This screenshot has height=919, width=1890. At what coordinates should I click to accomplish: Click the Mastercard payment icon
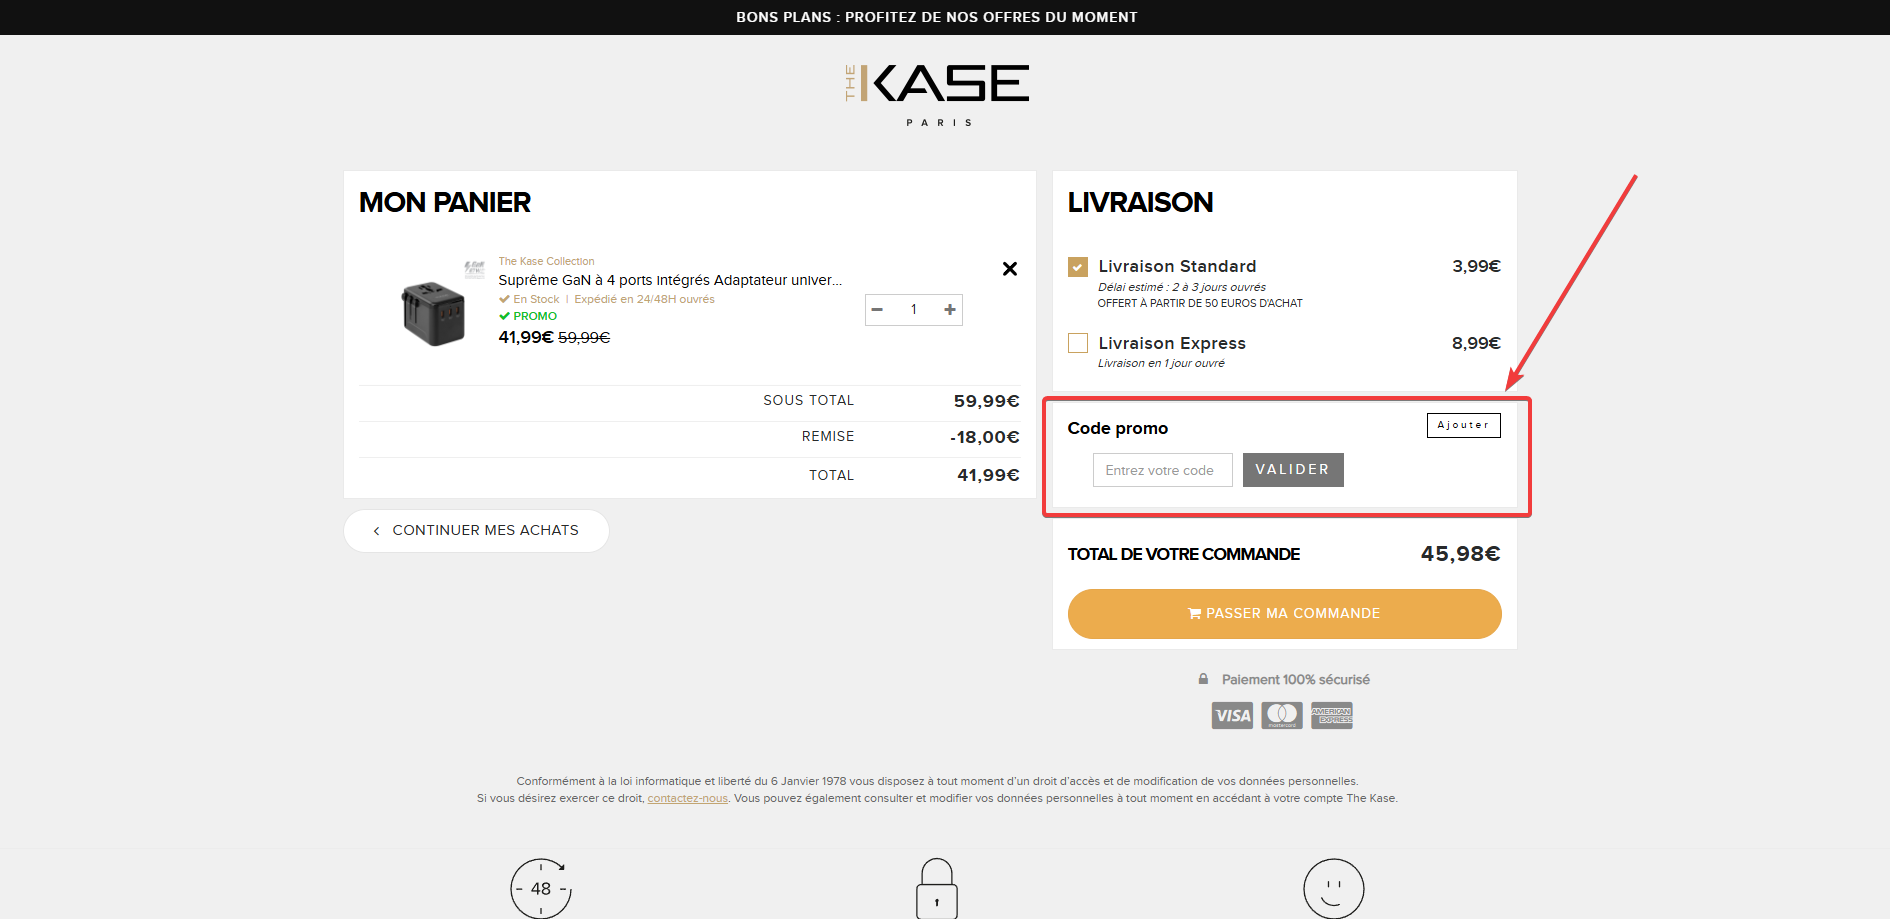1282,715
